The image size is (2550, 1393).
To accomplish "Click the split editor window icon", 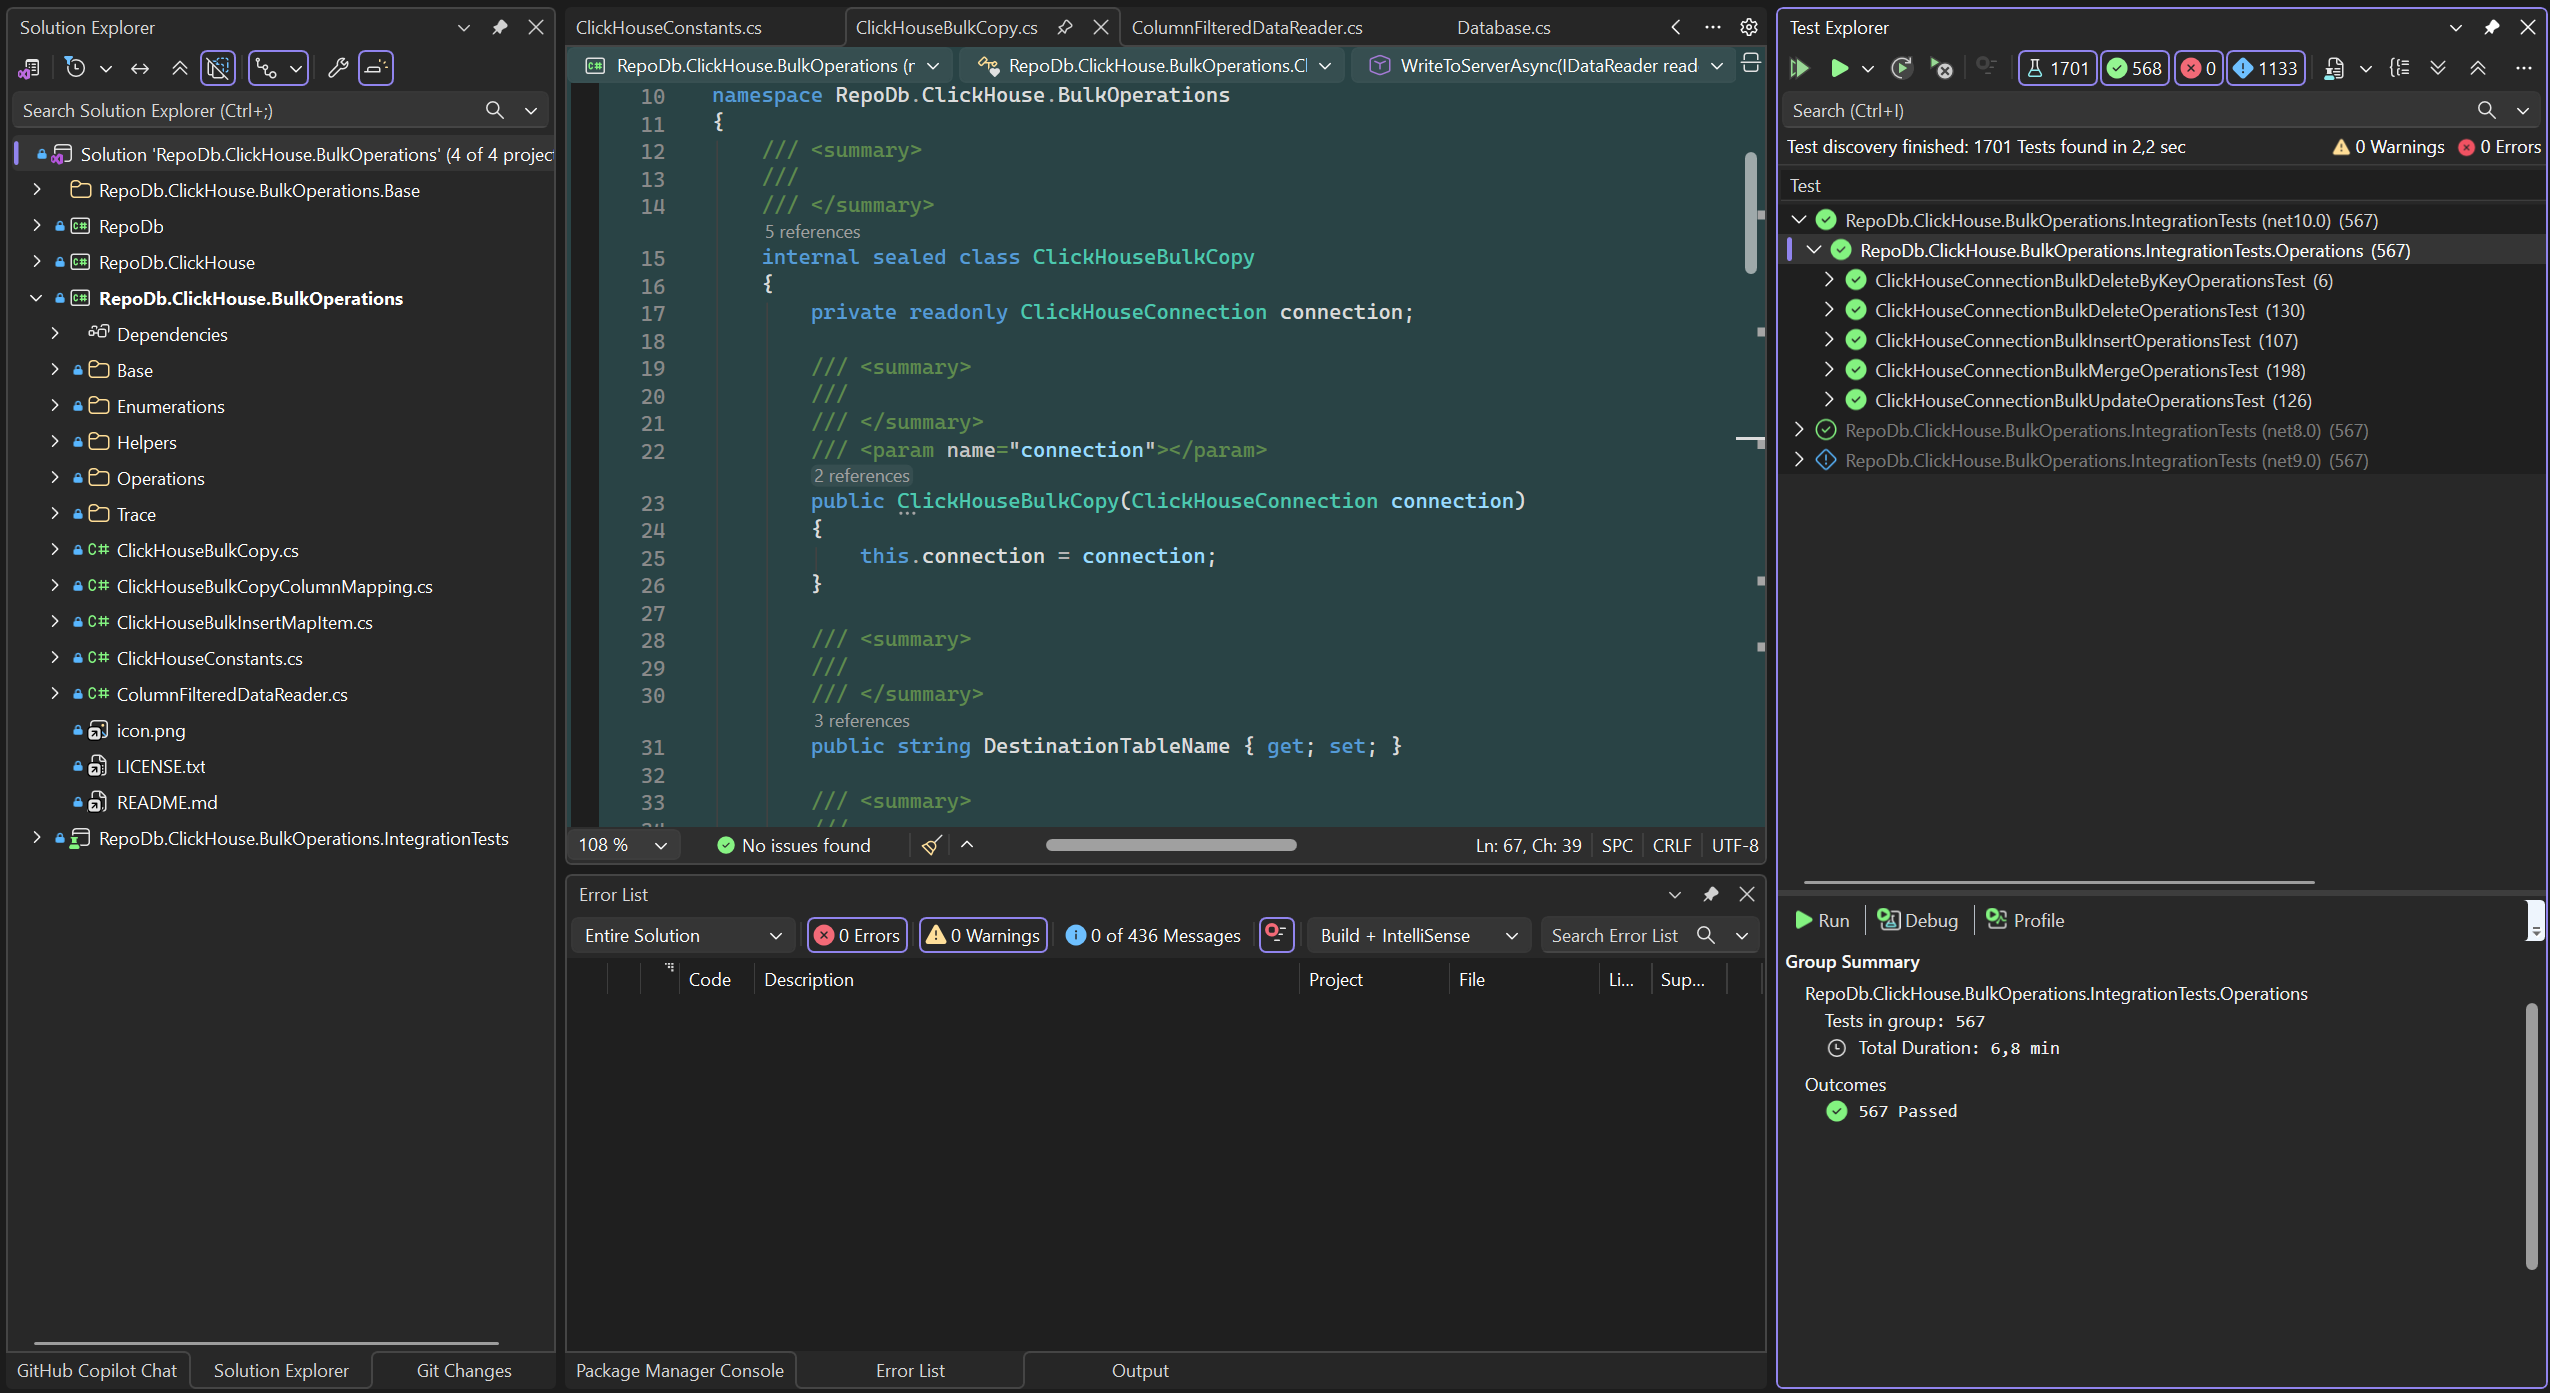I will 1751,63.
